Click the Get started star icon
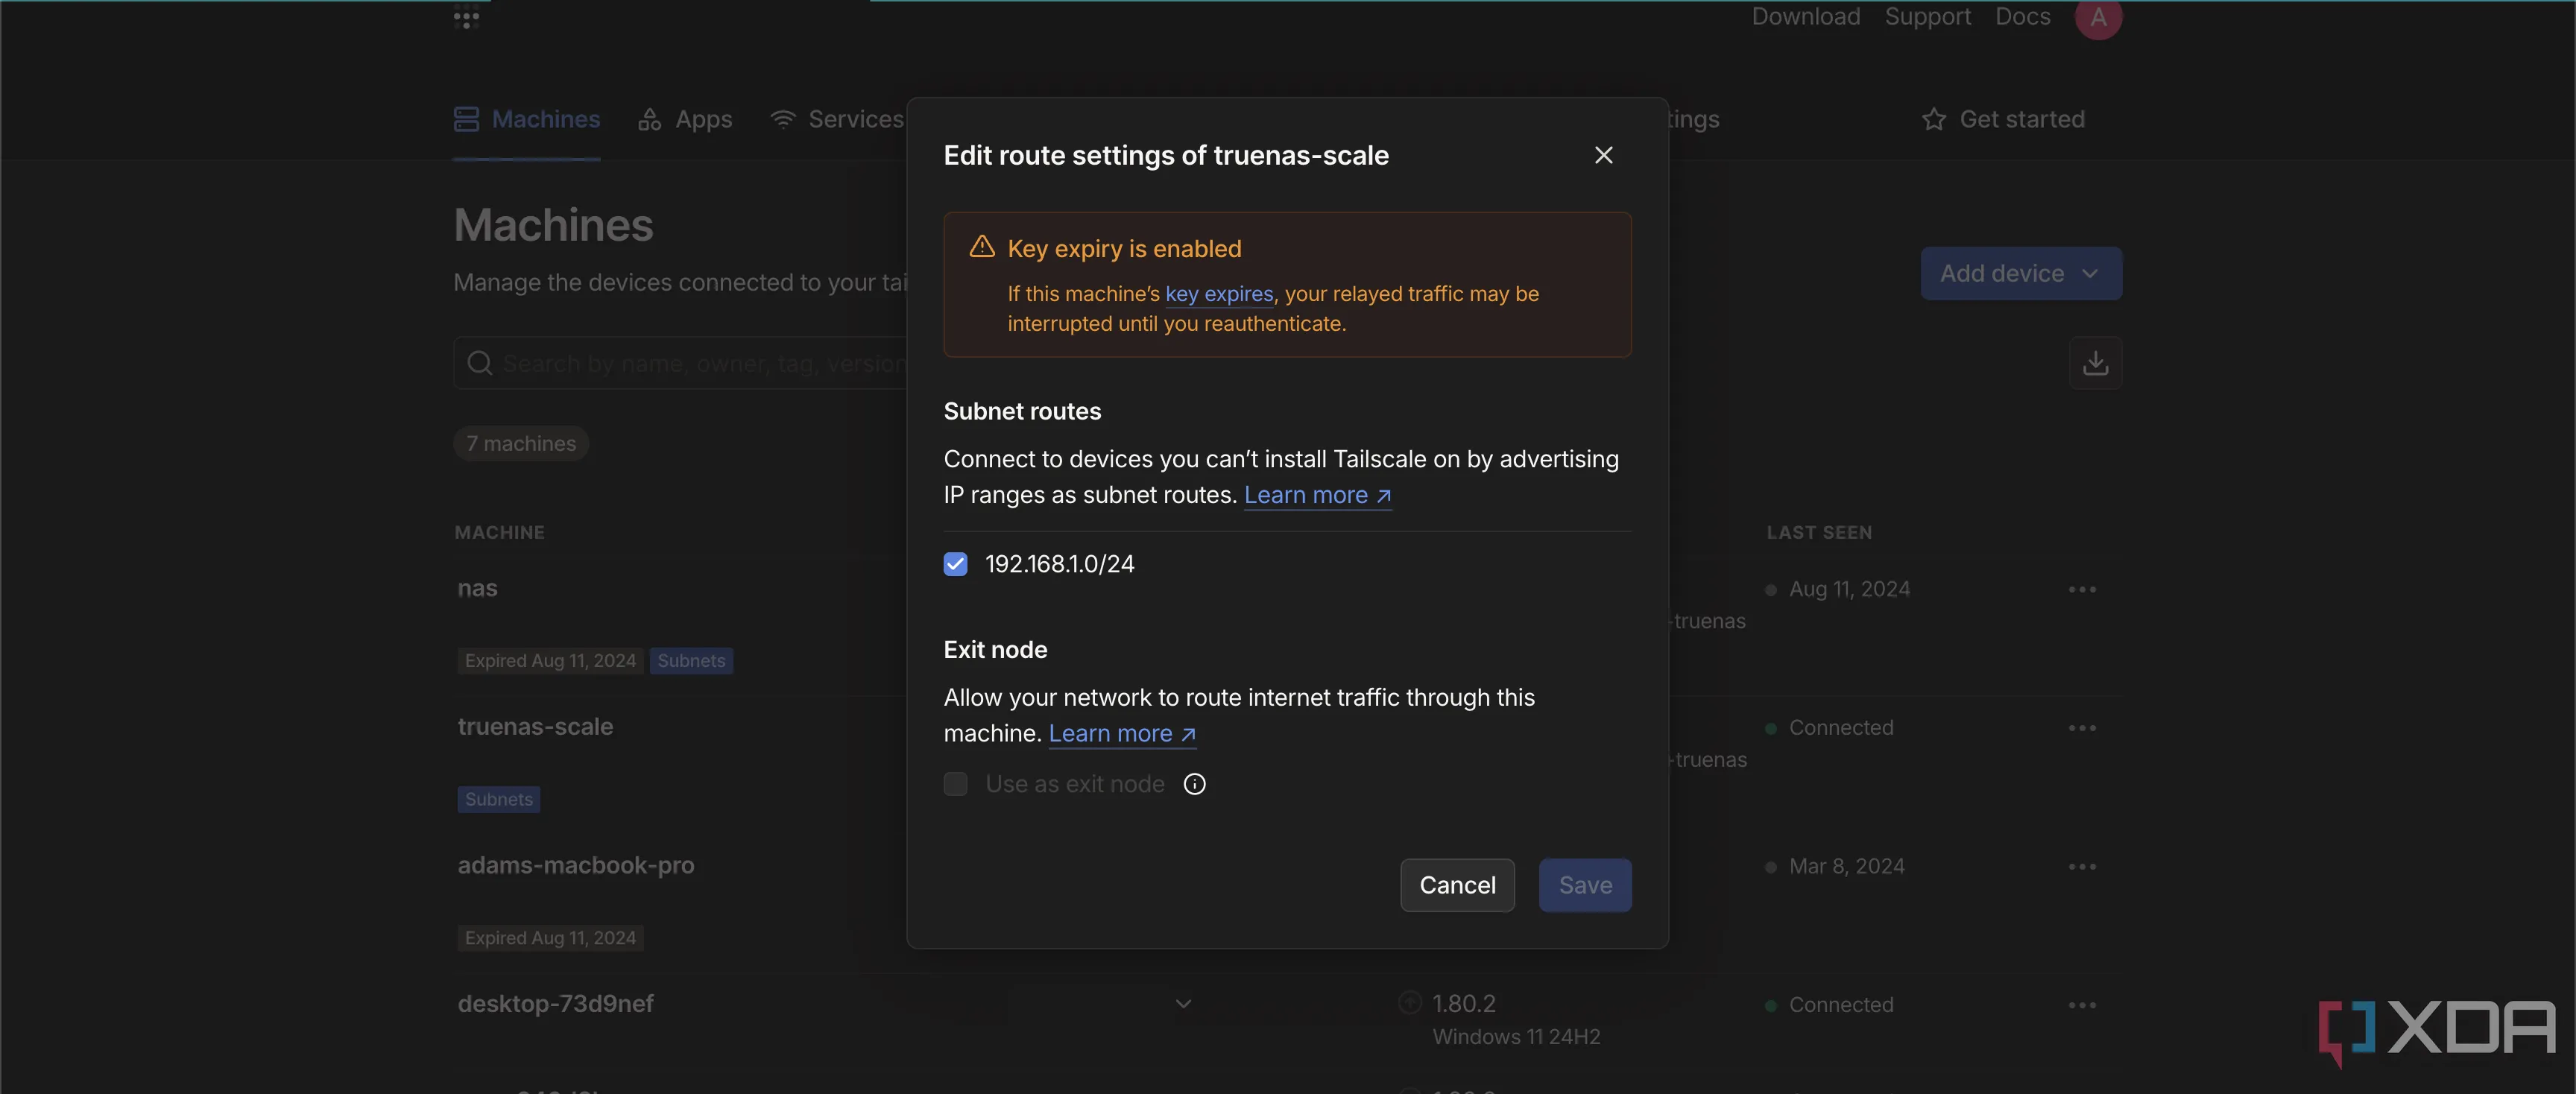 click(x=1933, y=119)
